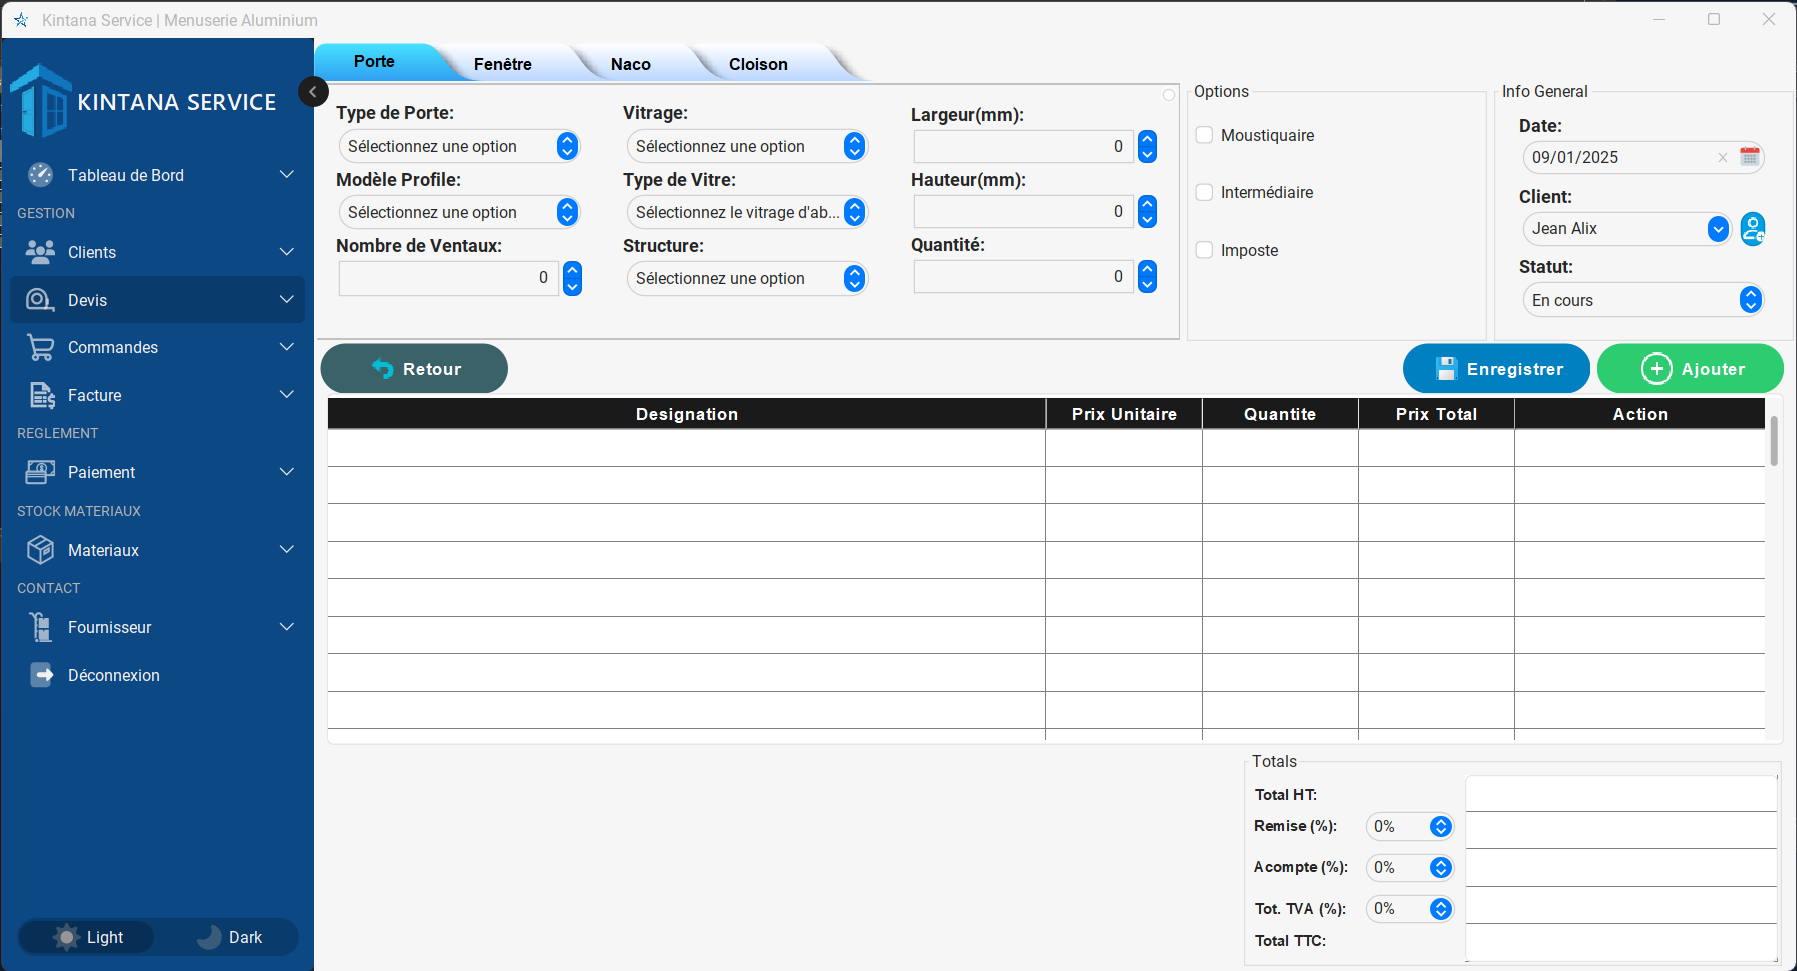Click the Enregistrer button
1797x971 pixels.
pyautogui.click(x=1495, y=368)
